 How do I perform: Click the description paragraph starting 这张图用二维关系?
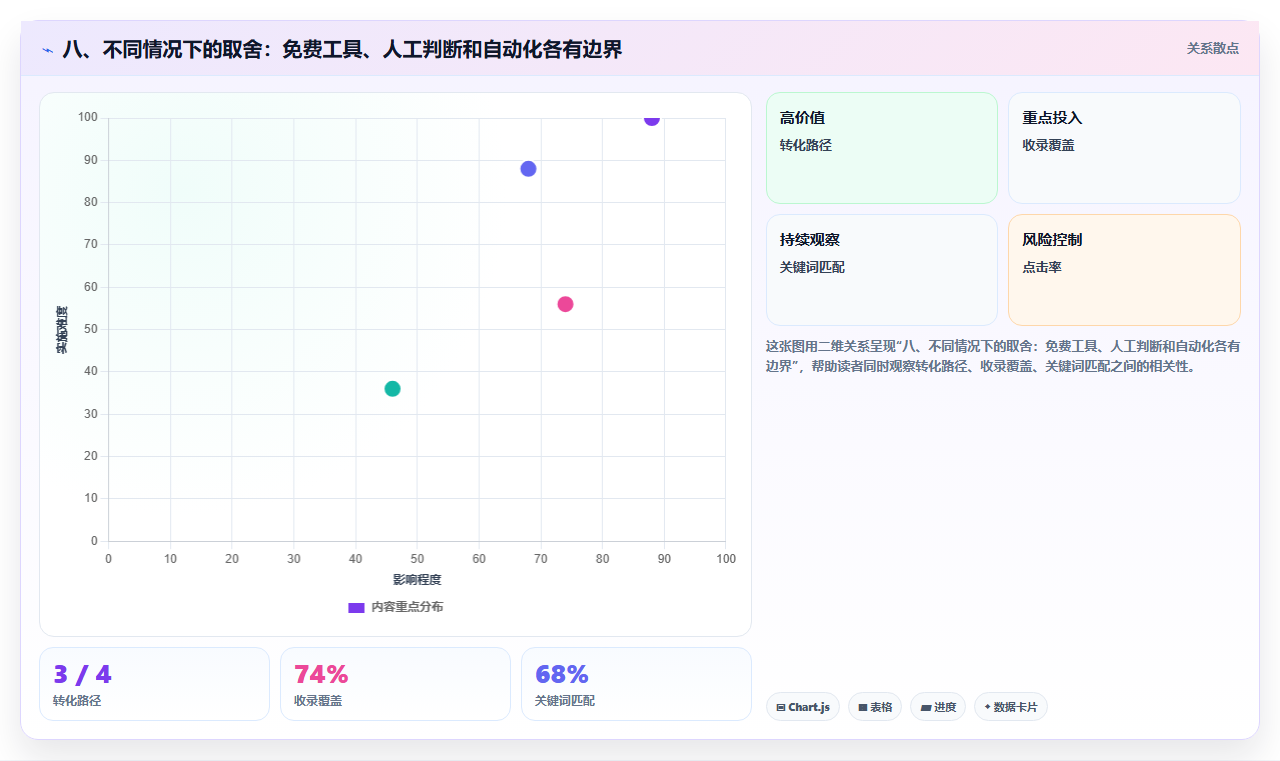pyautogui.click(x=1003, y=356)
